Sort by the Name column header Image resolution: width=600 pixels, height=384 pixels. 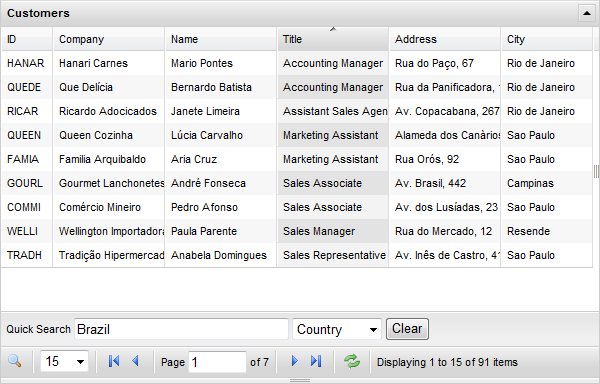[221, 39]
